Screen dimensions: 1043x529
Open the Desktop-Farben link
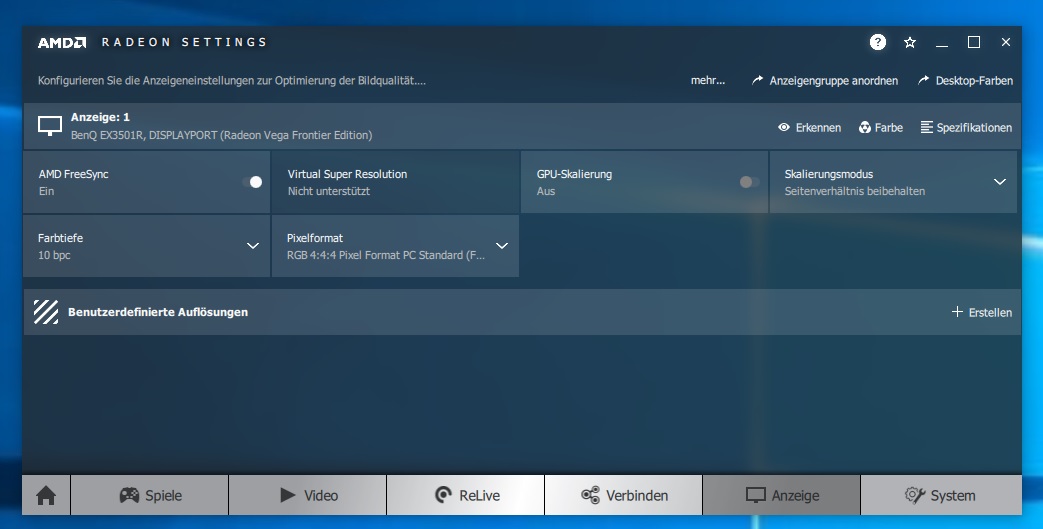pos(974,81)
